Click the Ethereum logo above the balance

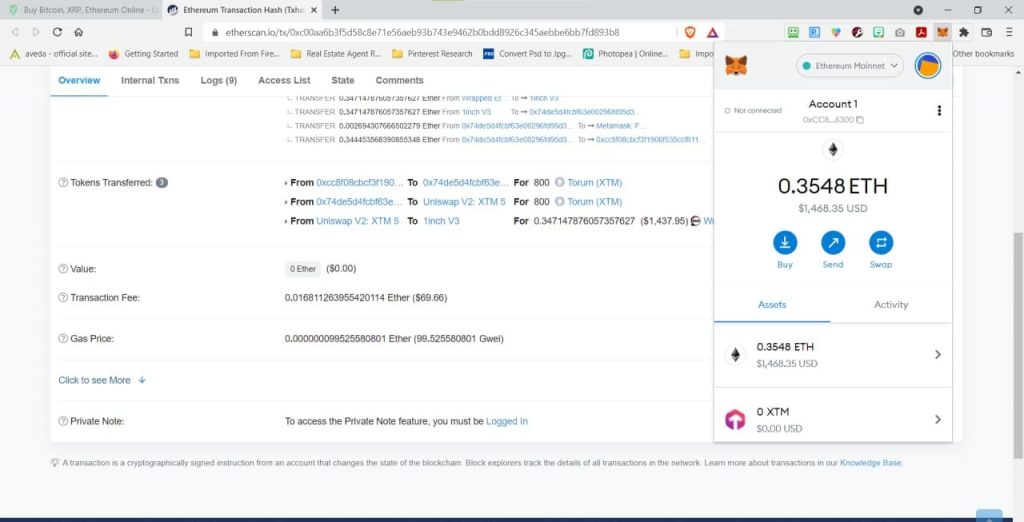pos(832,150)
